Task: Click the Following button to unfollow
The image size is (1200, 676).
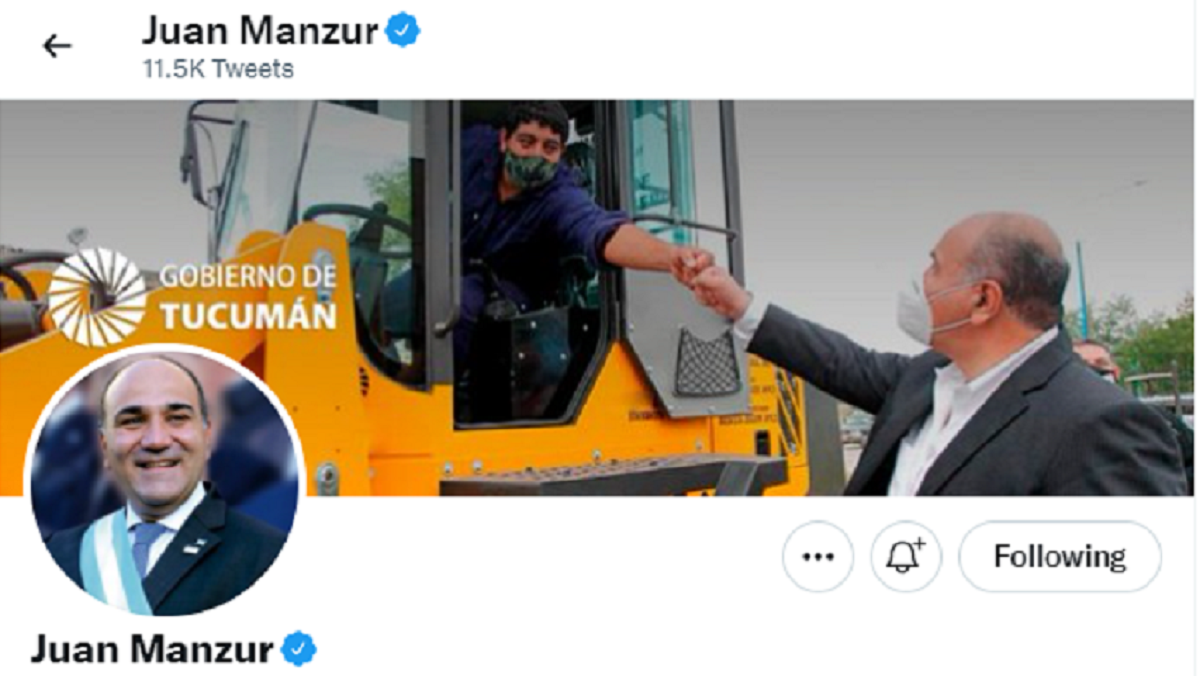Action: point(1060,557)
